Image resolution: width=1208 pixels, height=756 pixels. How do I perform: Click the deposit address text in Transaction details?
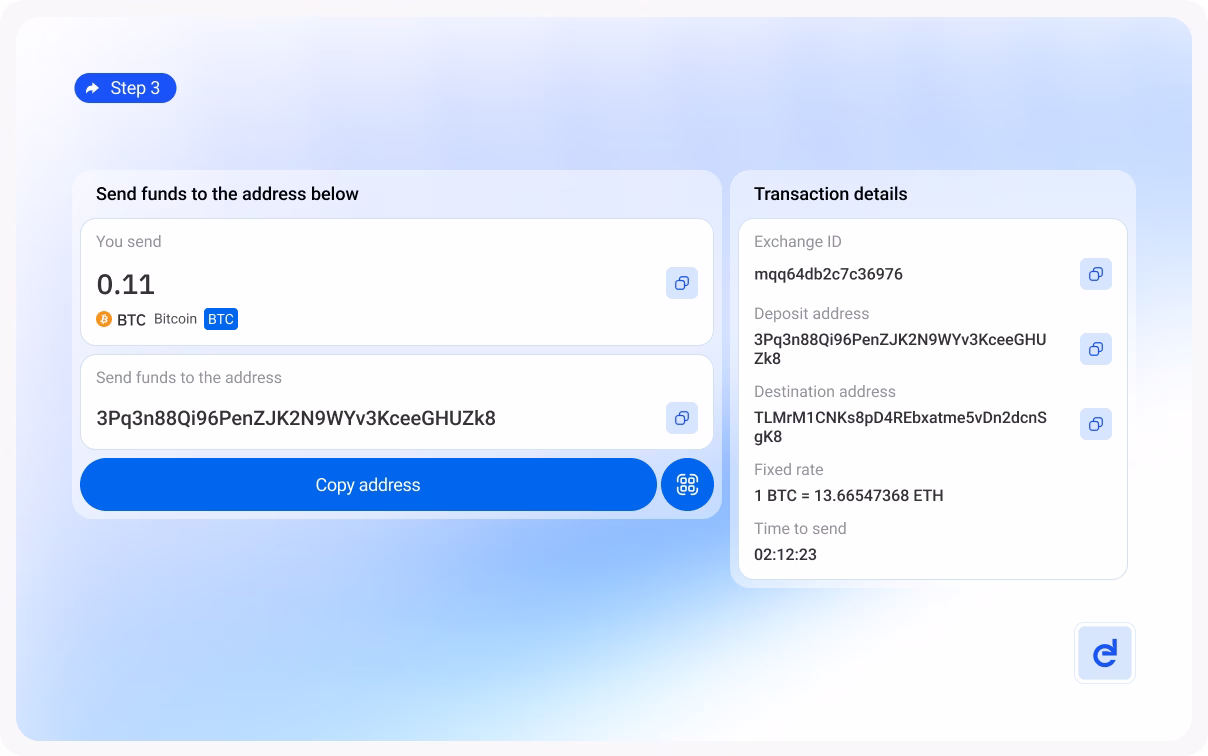pyautogui.click(x=900, y=349)
